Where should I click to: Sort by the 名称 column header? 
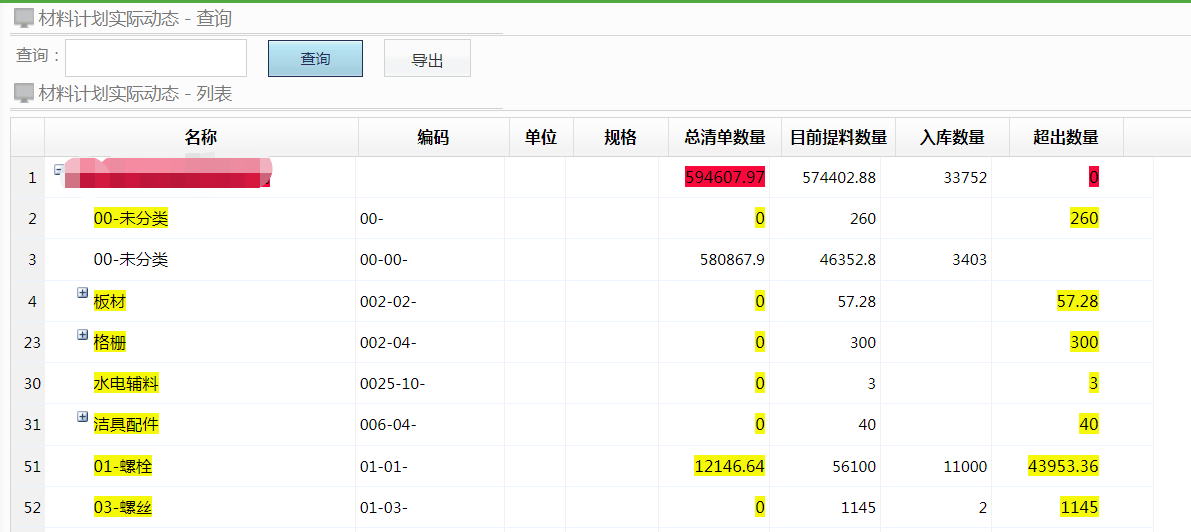coord(201,138)
